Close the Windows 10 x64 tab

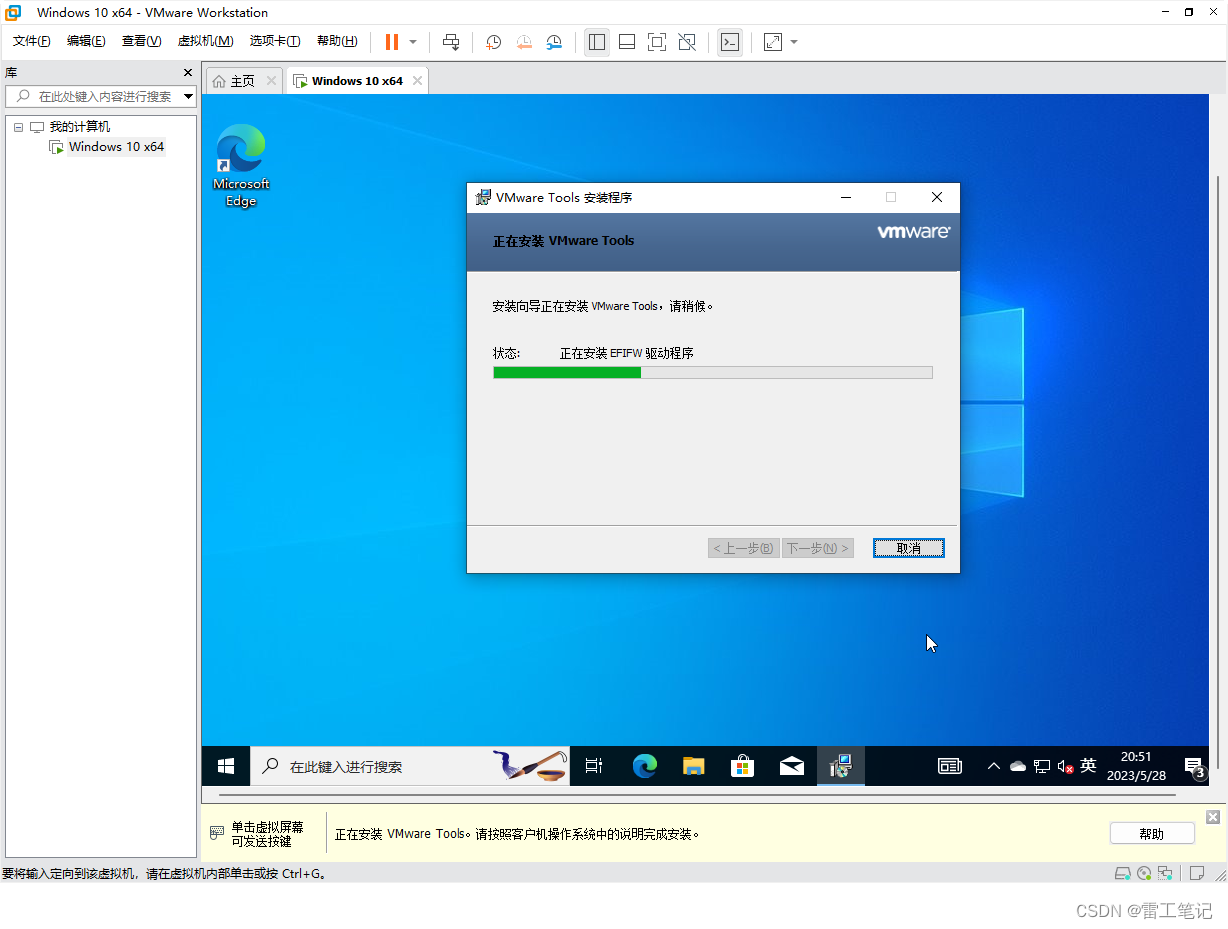[x=417, y=81]
